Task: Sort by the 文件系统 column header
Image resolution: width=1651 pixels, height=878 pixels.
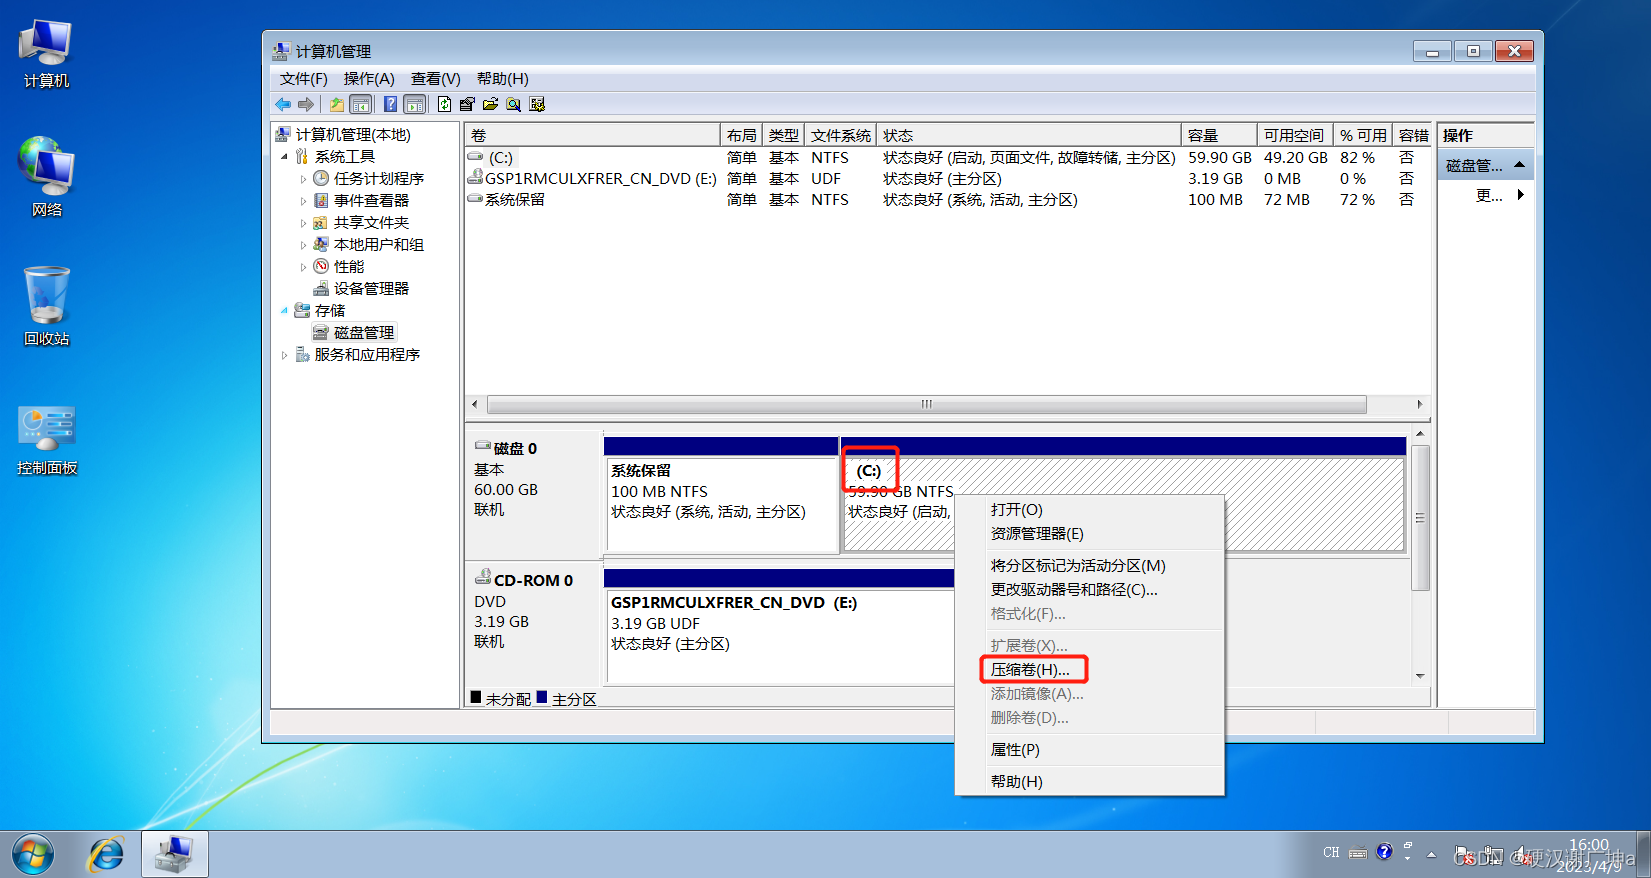Action: [x=840, y=135]
